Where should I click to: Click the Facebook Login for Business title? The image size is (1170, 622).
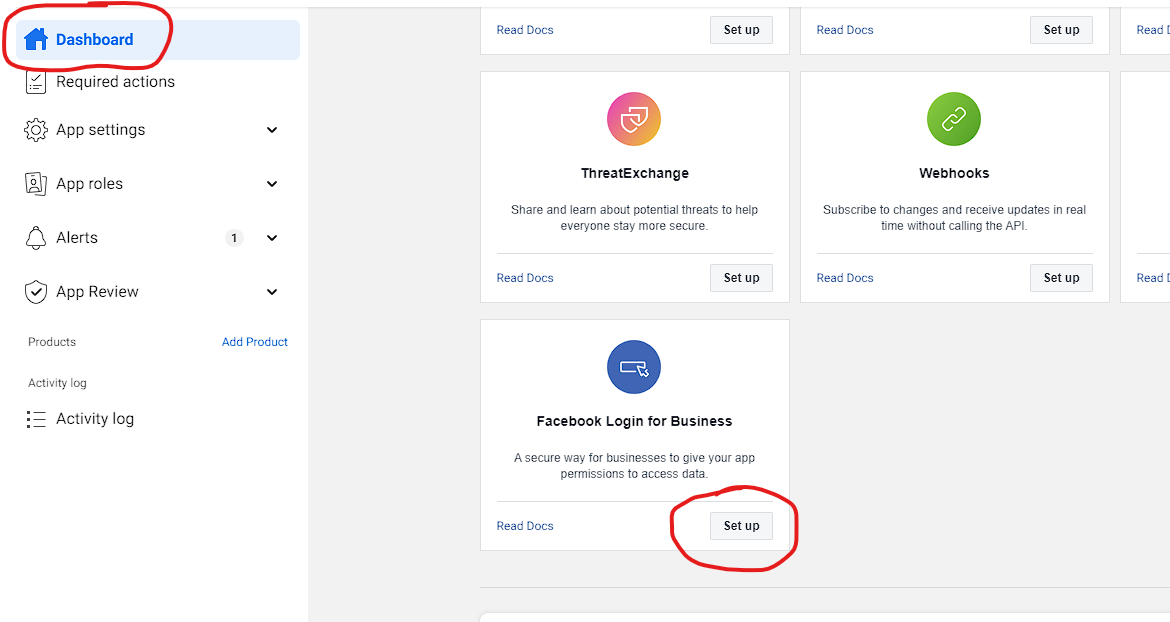click(634, 421)
